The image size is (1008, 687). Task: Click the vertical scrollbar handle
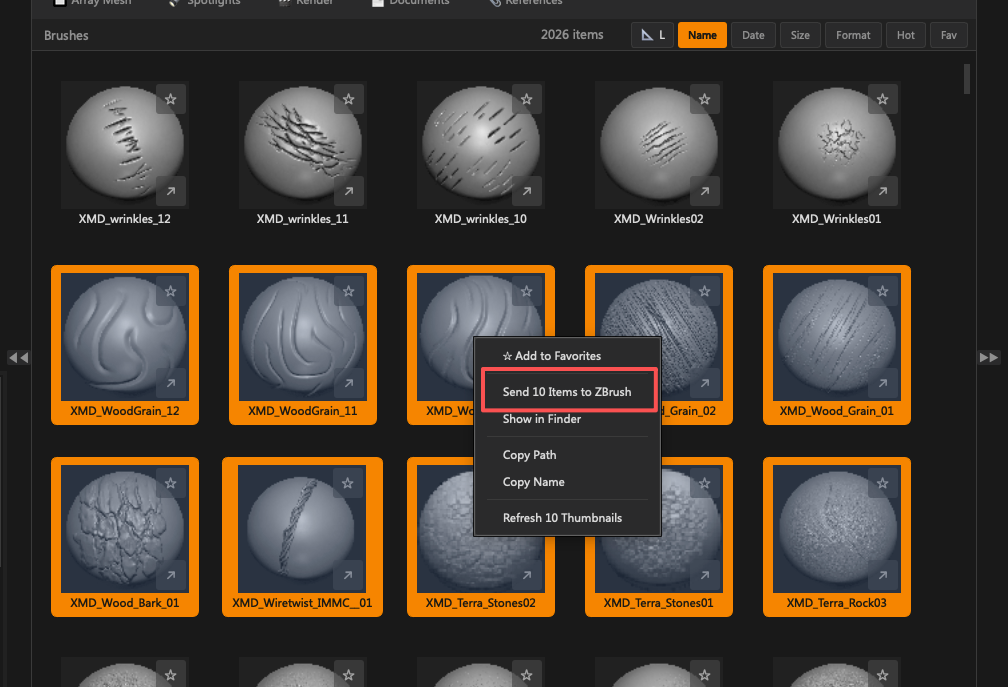point(967,79)
